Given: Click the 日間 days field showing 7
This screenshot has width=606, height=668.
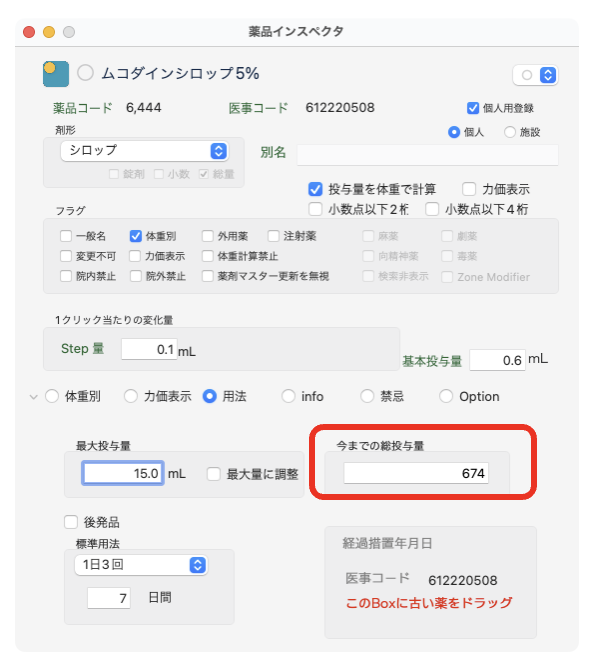Looking at the screenshot, I should [109, 598].
